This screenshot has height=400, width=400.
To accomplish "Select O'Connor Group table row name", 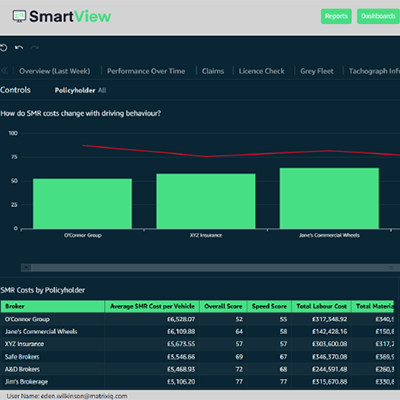I will point(27,319).
